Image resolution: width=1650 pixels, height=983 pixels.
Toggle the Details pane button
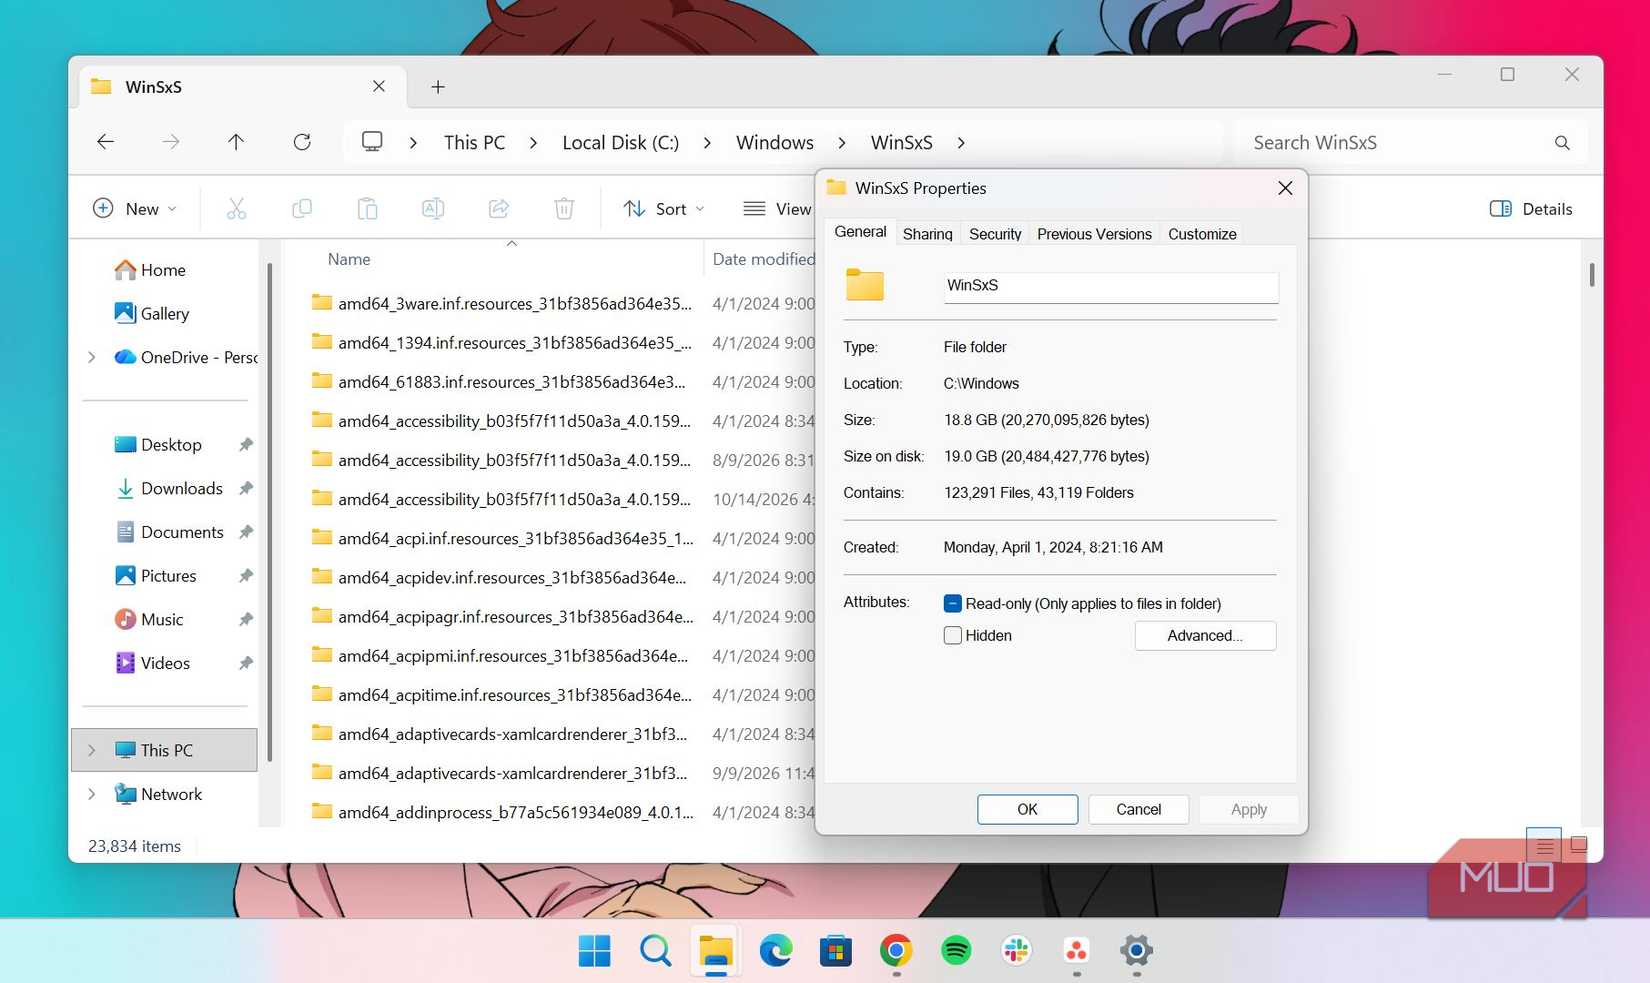tap(1531, 208)
